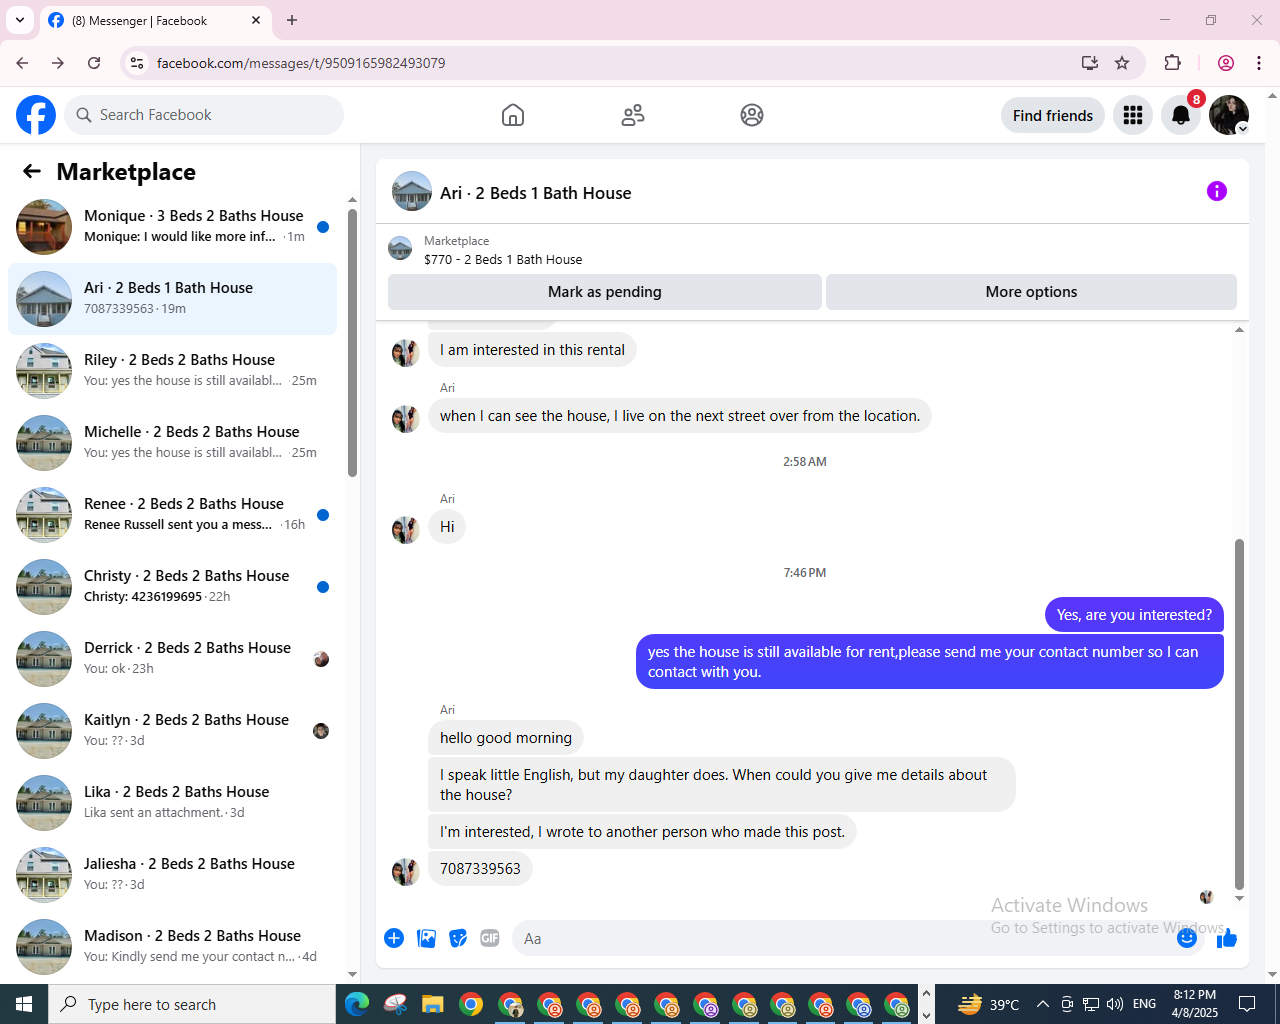Click chat scroll down arrow

point(1240,898)
